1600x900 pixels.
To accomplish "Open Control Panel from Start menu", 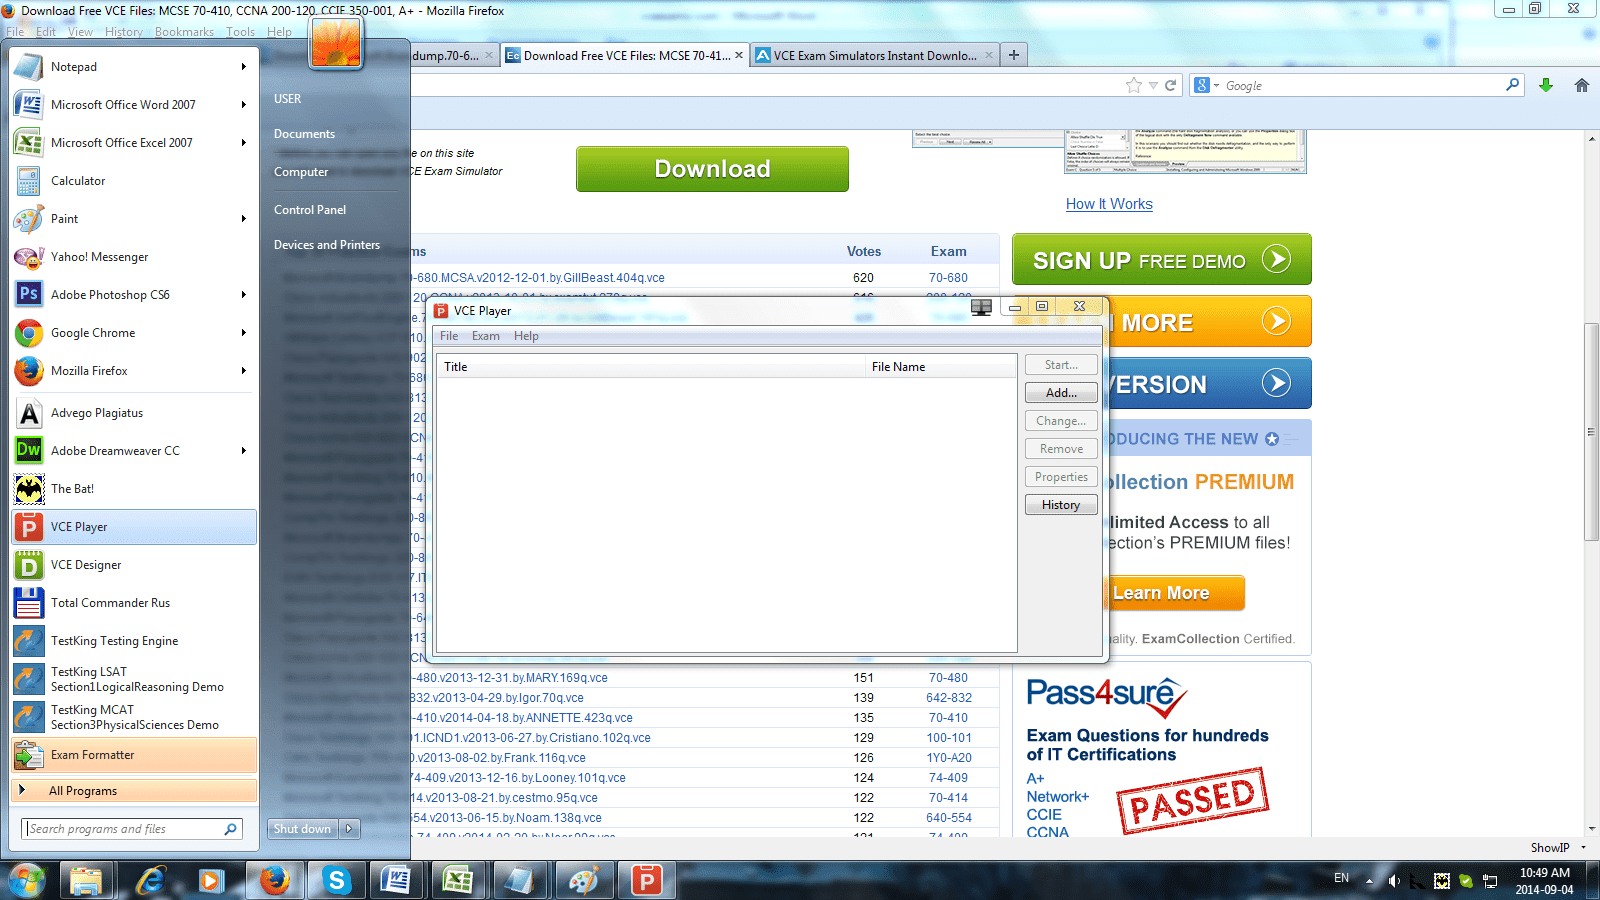I will point(310,210).
